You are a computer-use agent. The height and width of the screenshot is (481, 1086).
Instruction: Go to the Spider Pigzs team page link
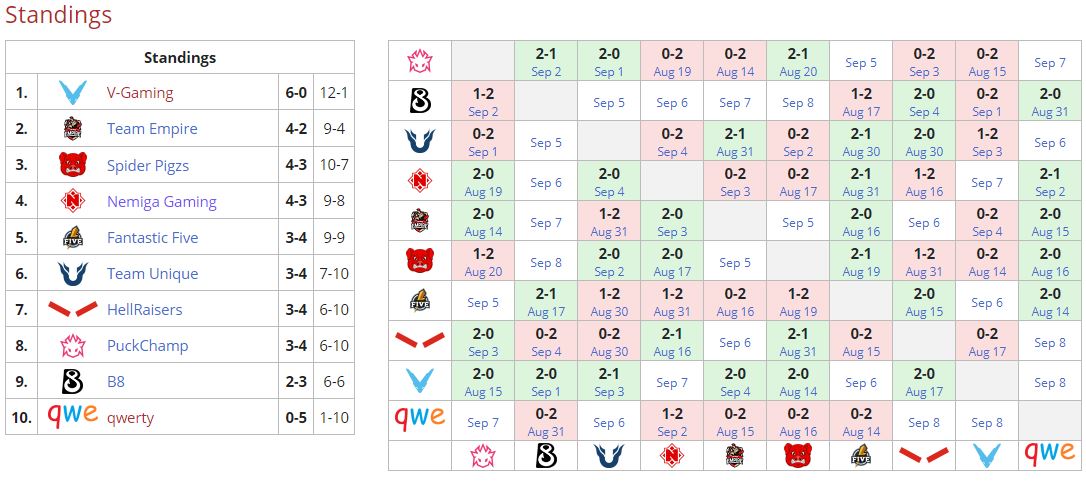pos(148,165)
